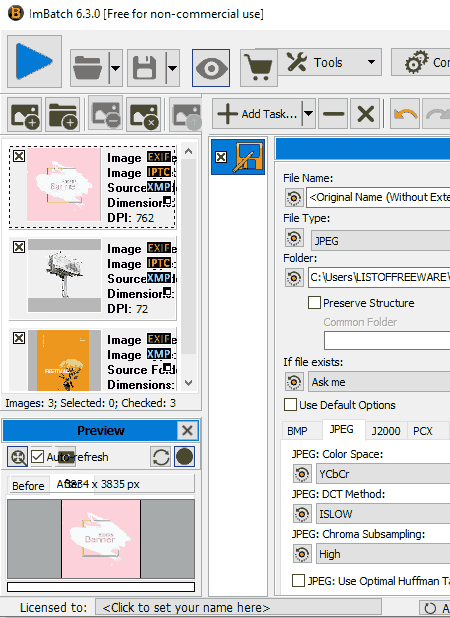450x618 pixels.
Task: Edit the output Folder path field
Action: click(379, 277)
